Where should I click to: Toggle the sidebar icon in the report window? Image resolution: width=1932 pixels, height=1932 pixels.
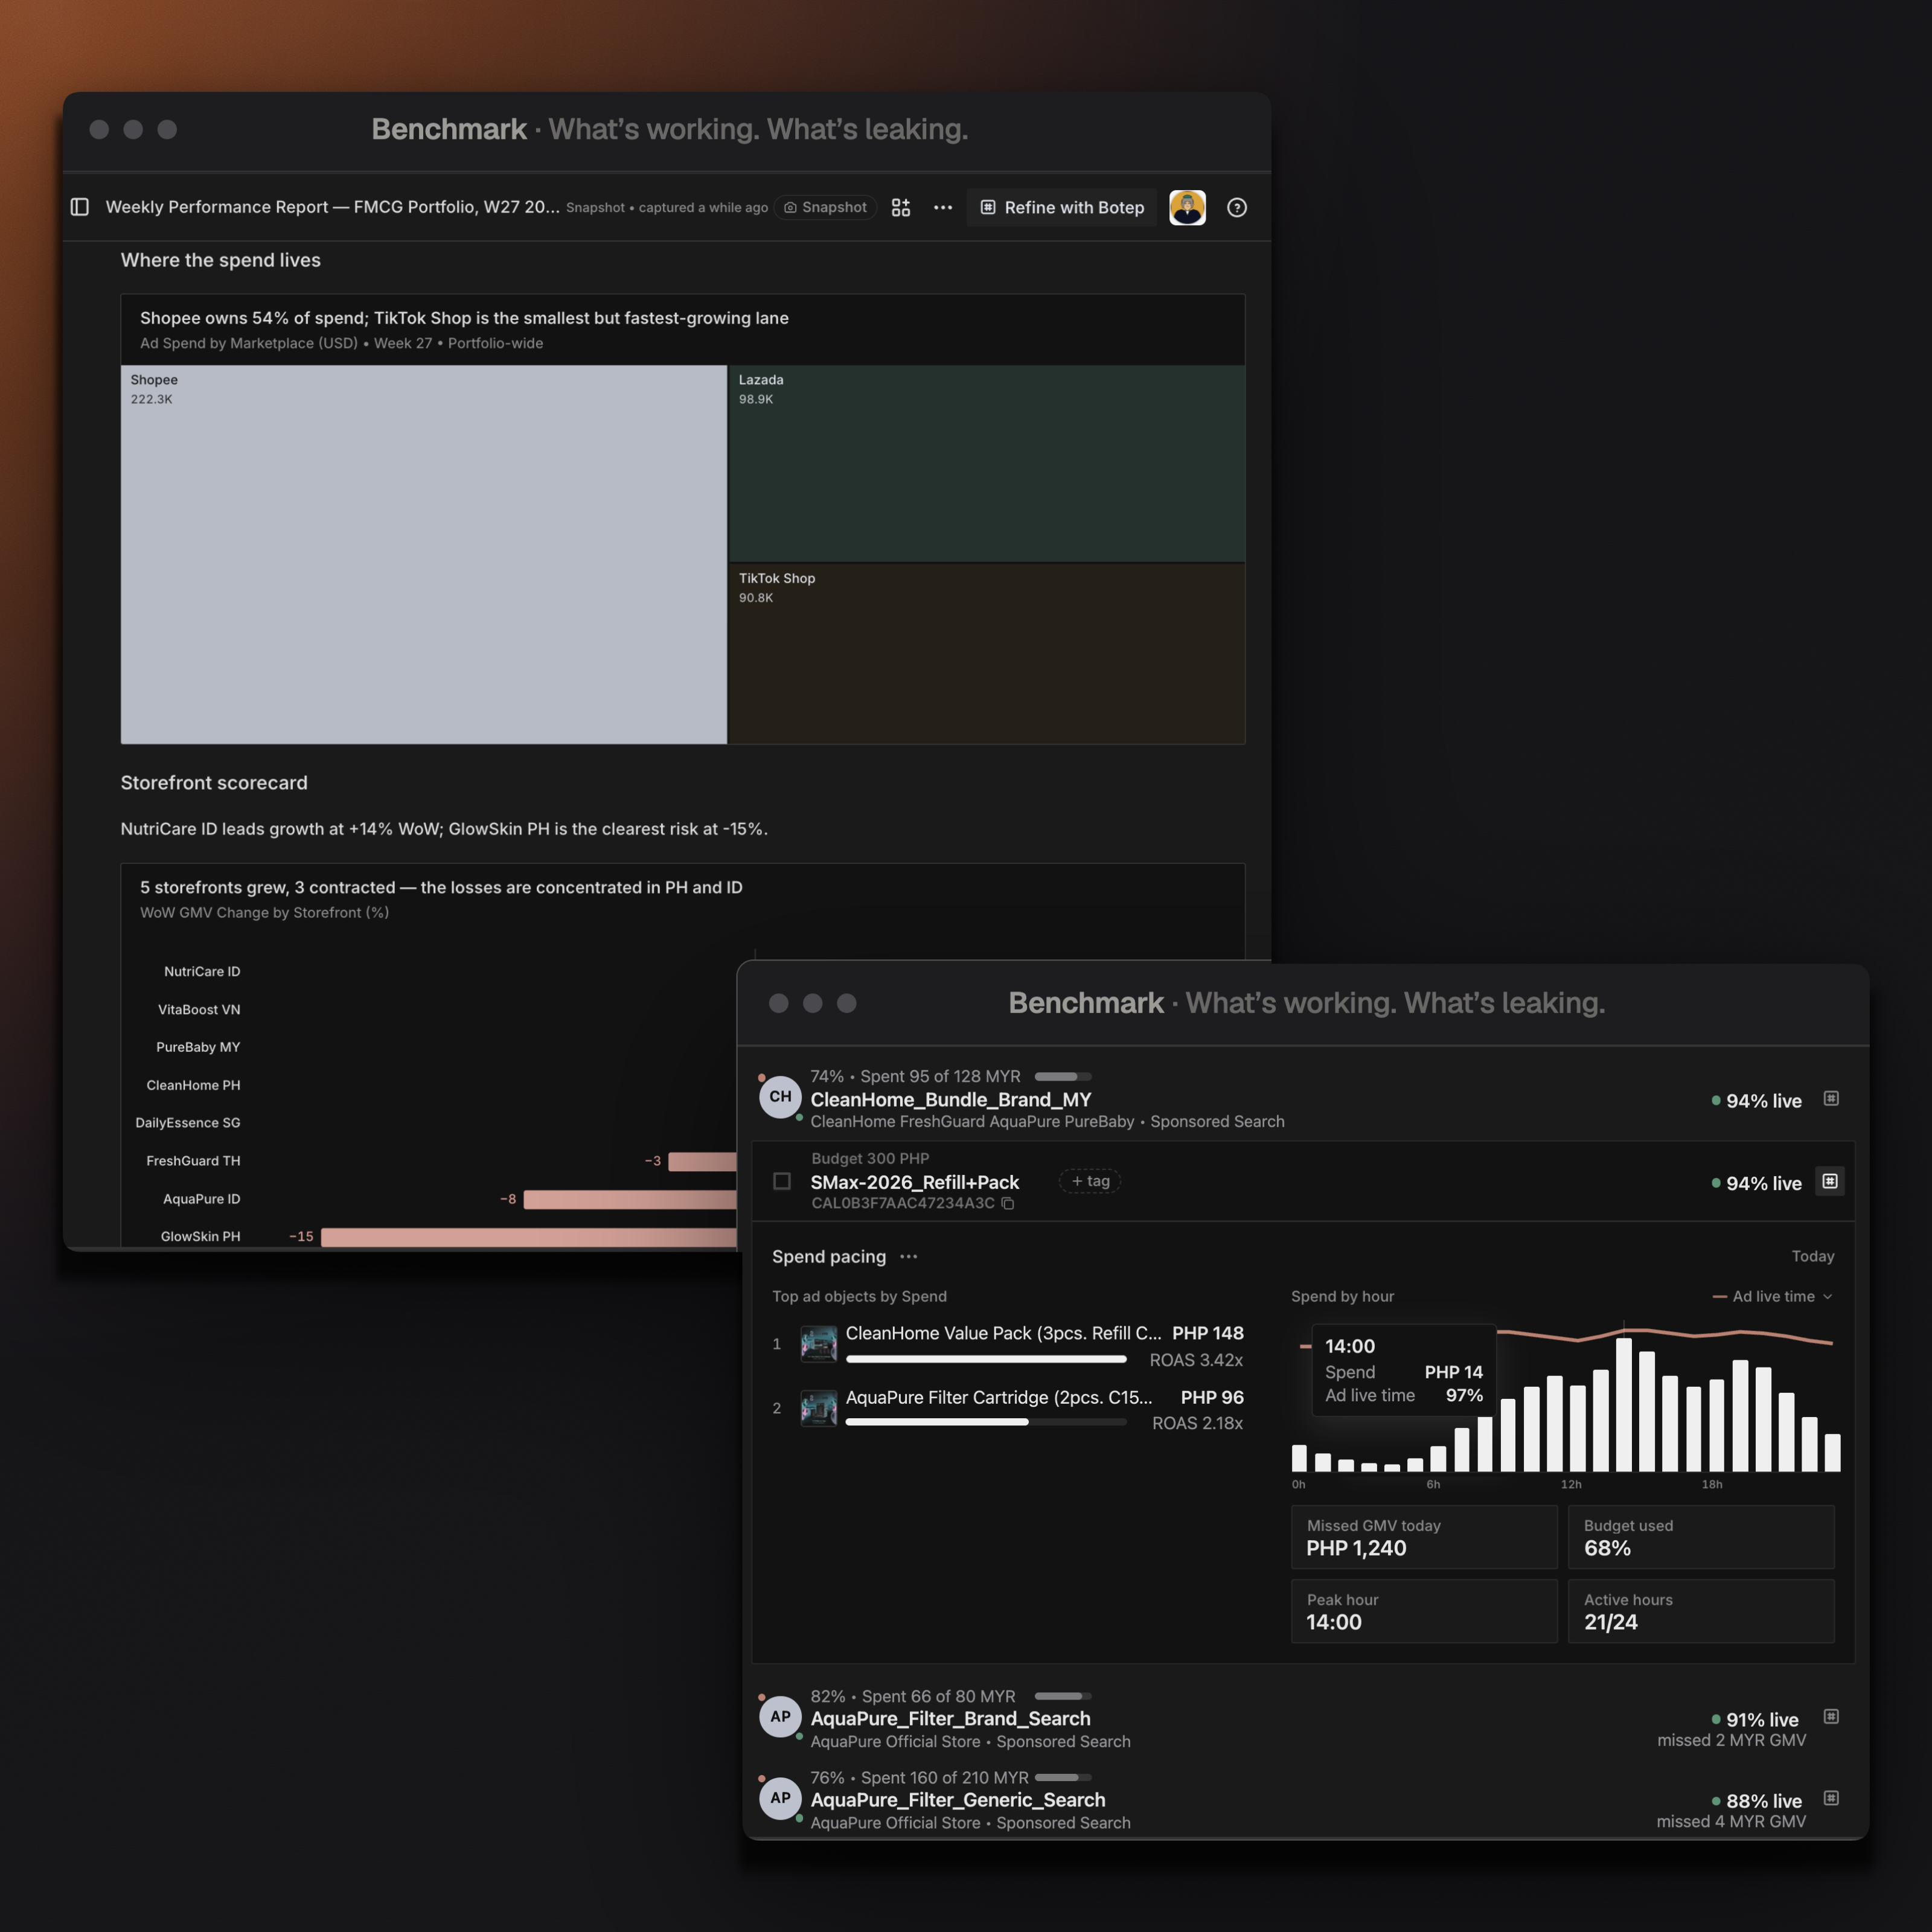pos(80,207)
